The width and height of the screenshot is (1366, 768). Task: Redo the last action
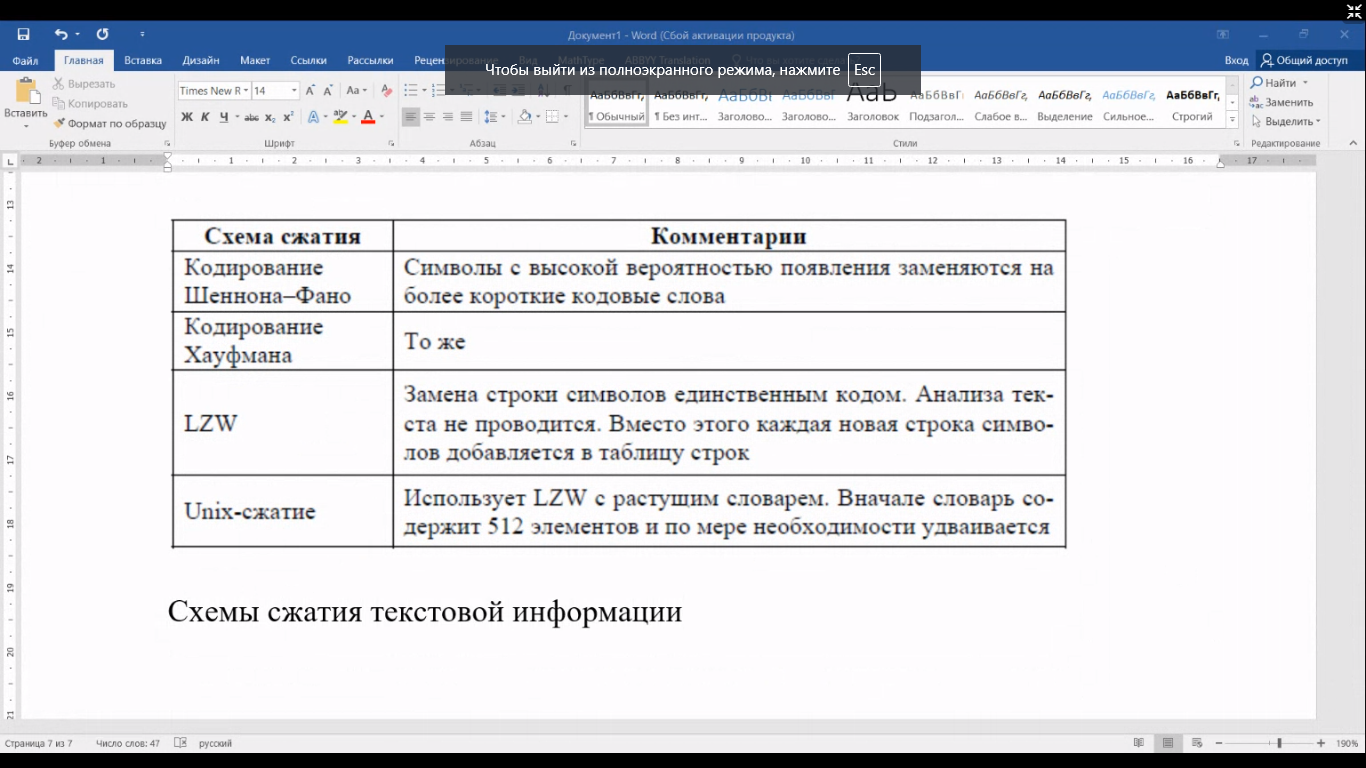[x=102, y=34]
